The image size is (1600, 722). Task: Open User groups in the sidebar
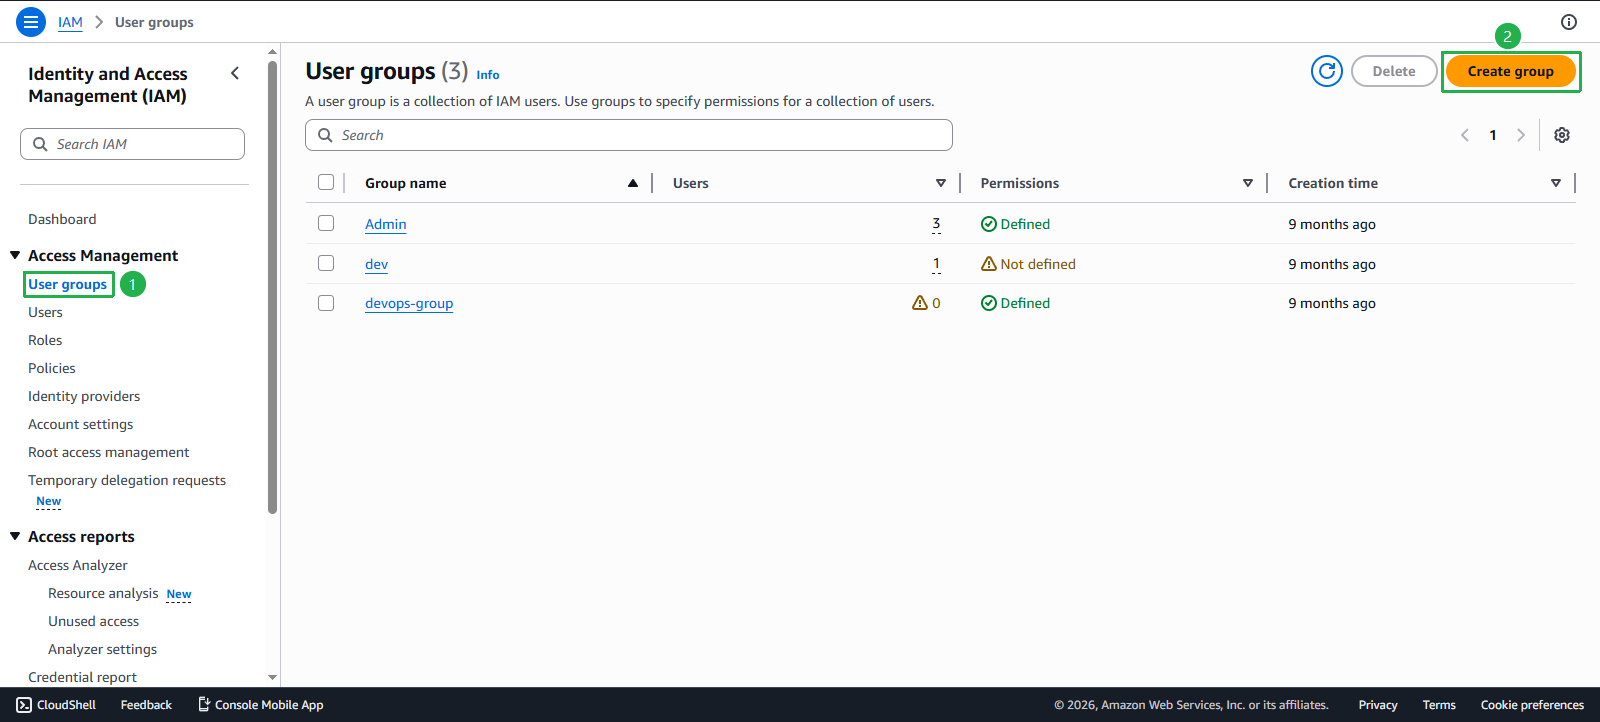(68, 284)
